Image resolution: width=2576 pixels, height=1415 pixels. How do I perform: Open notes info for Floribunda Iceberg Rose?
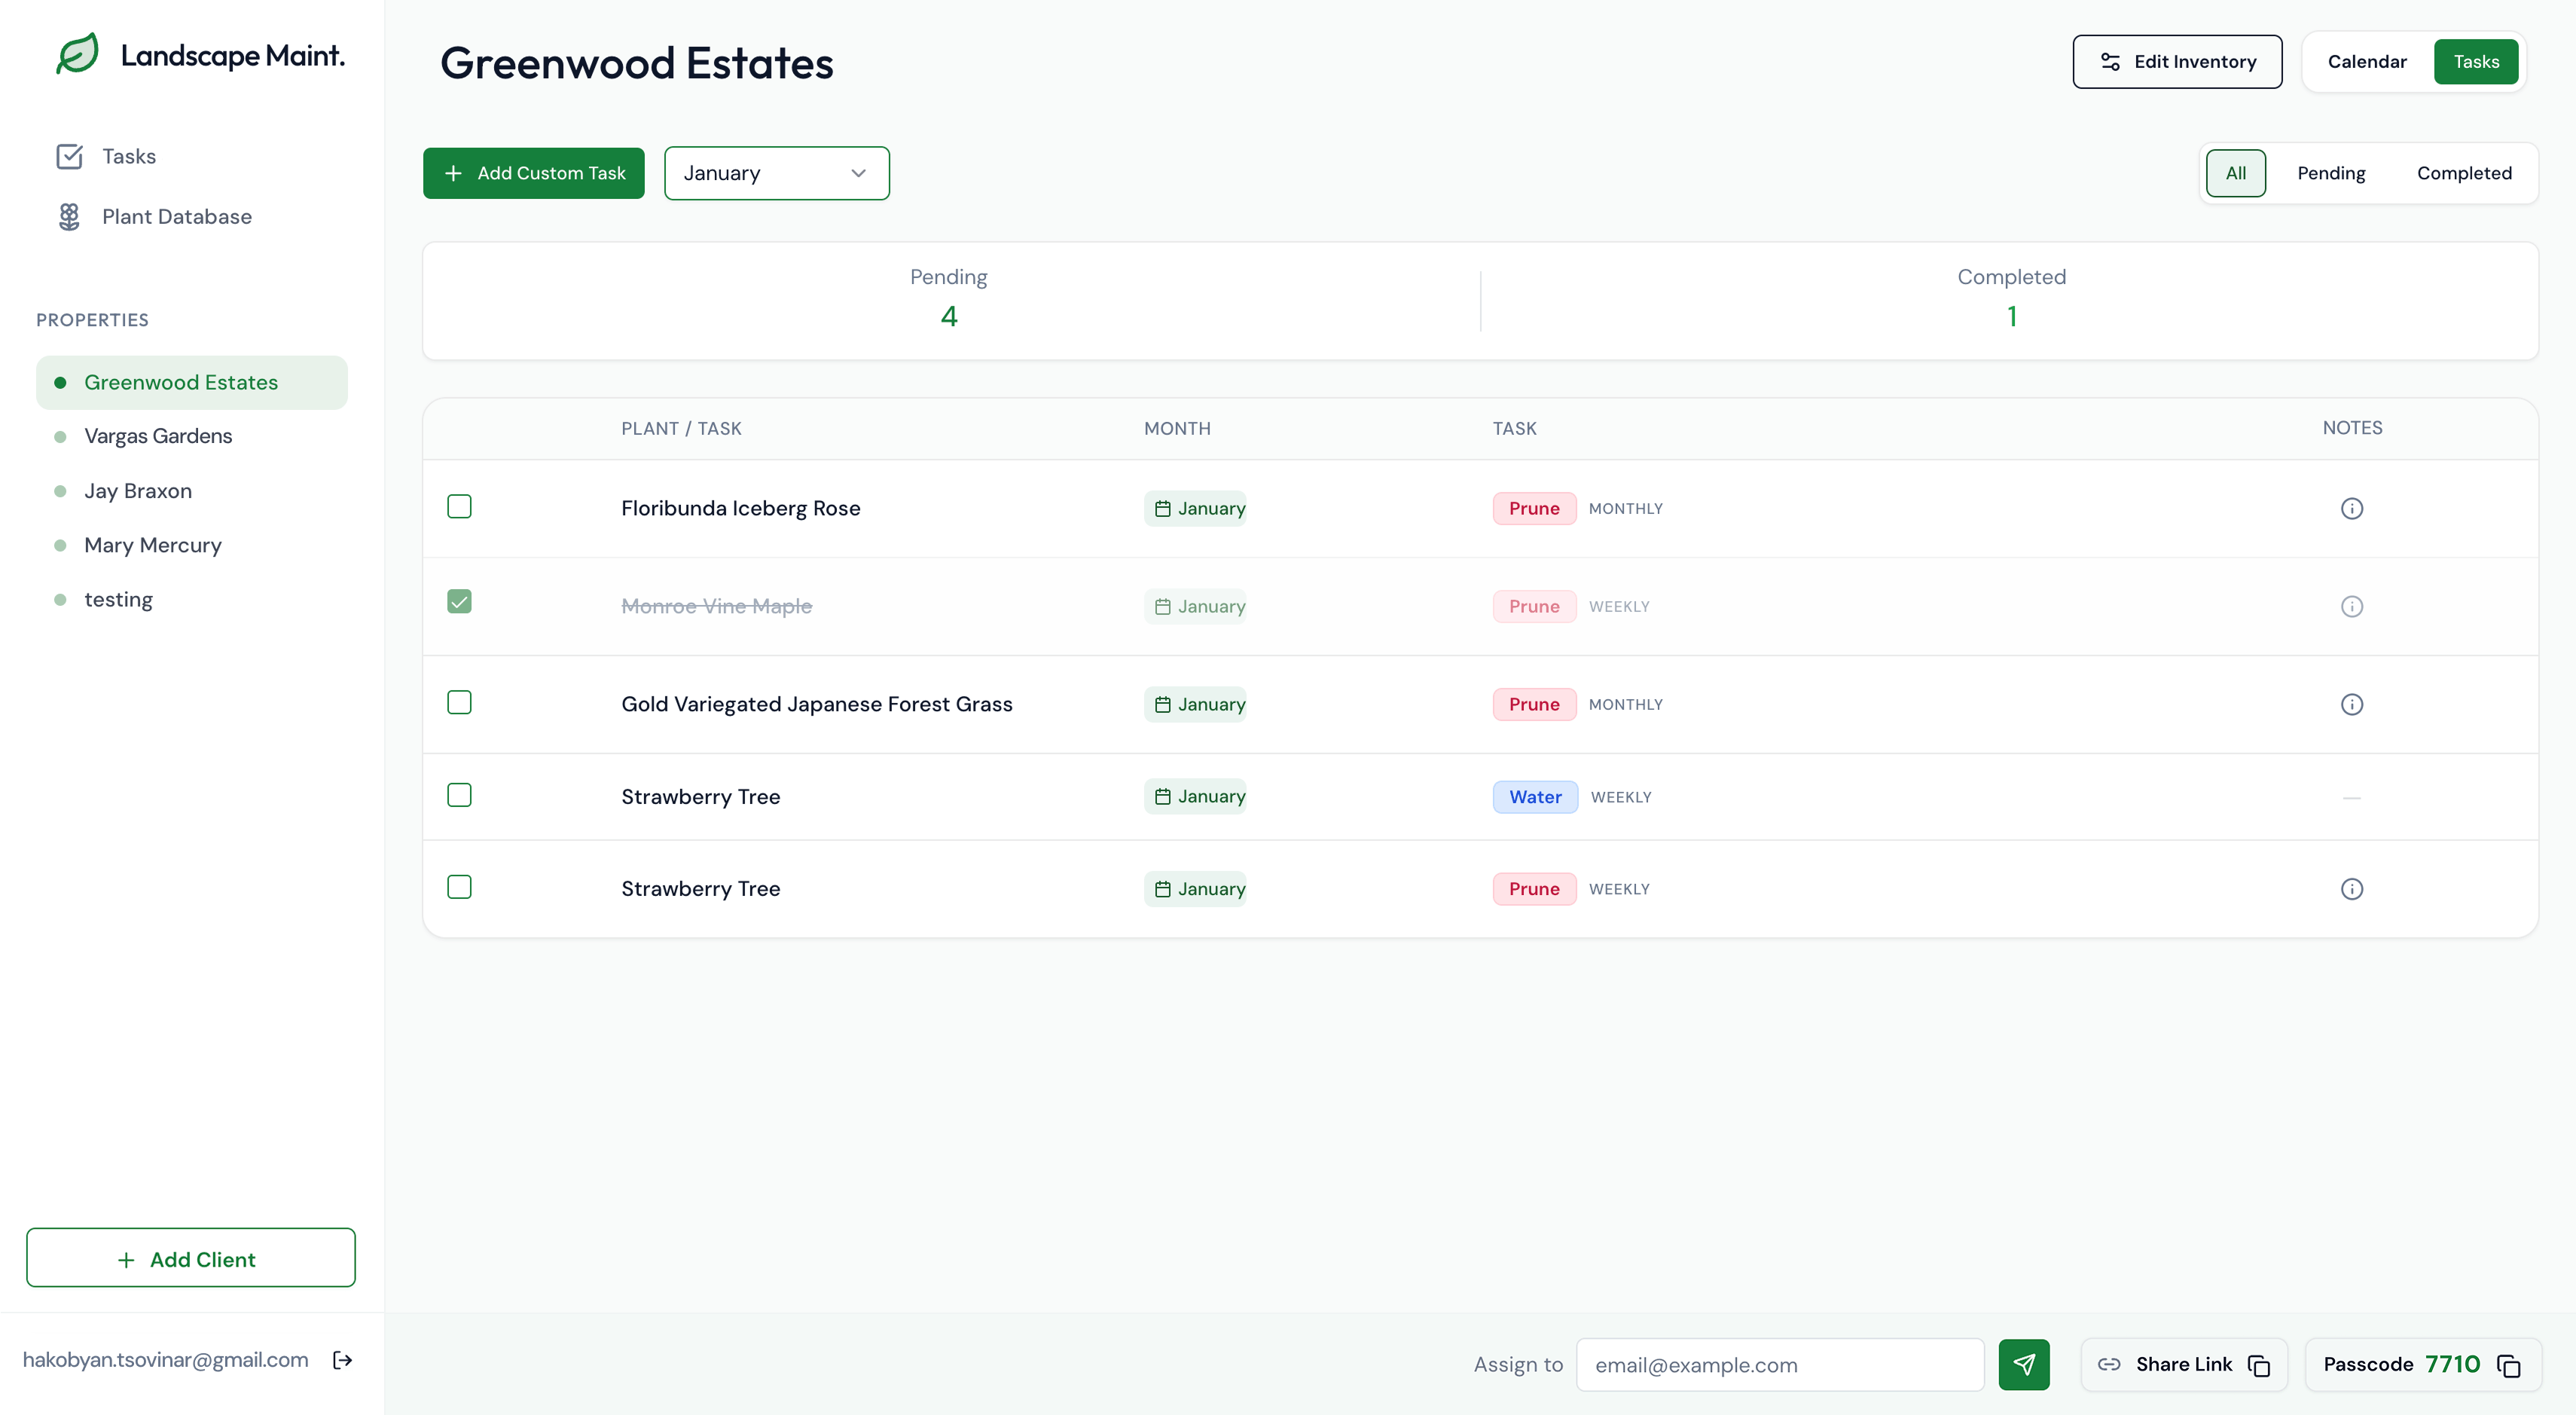point(2351,508)
